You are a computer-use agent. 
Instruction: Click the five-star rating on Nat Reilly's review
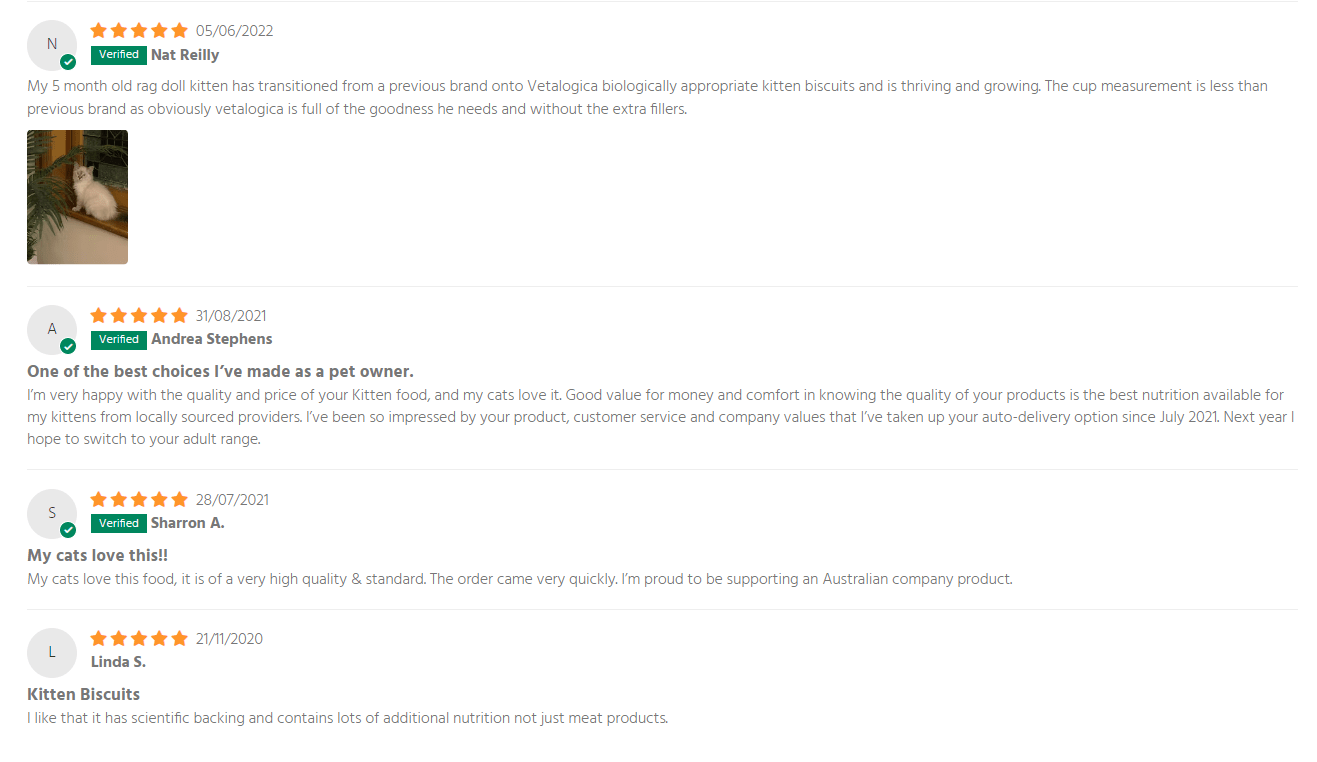pyautogui.click(x=139, y=31)
